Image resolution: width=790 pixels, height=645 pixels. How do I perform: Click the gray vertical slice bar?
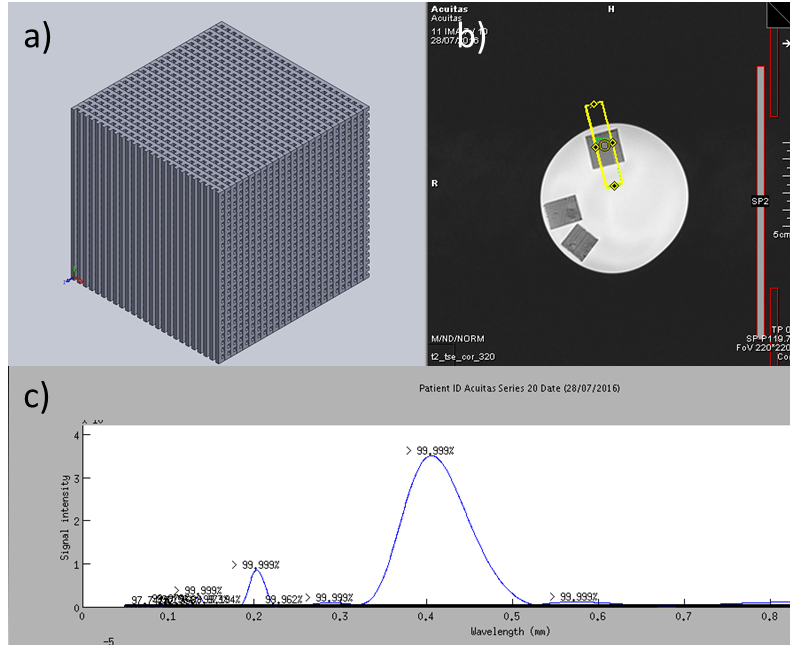coord(760,130)
